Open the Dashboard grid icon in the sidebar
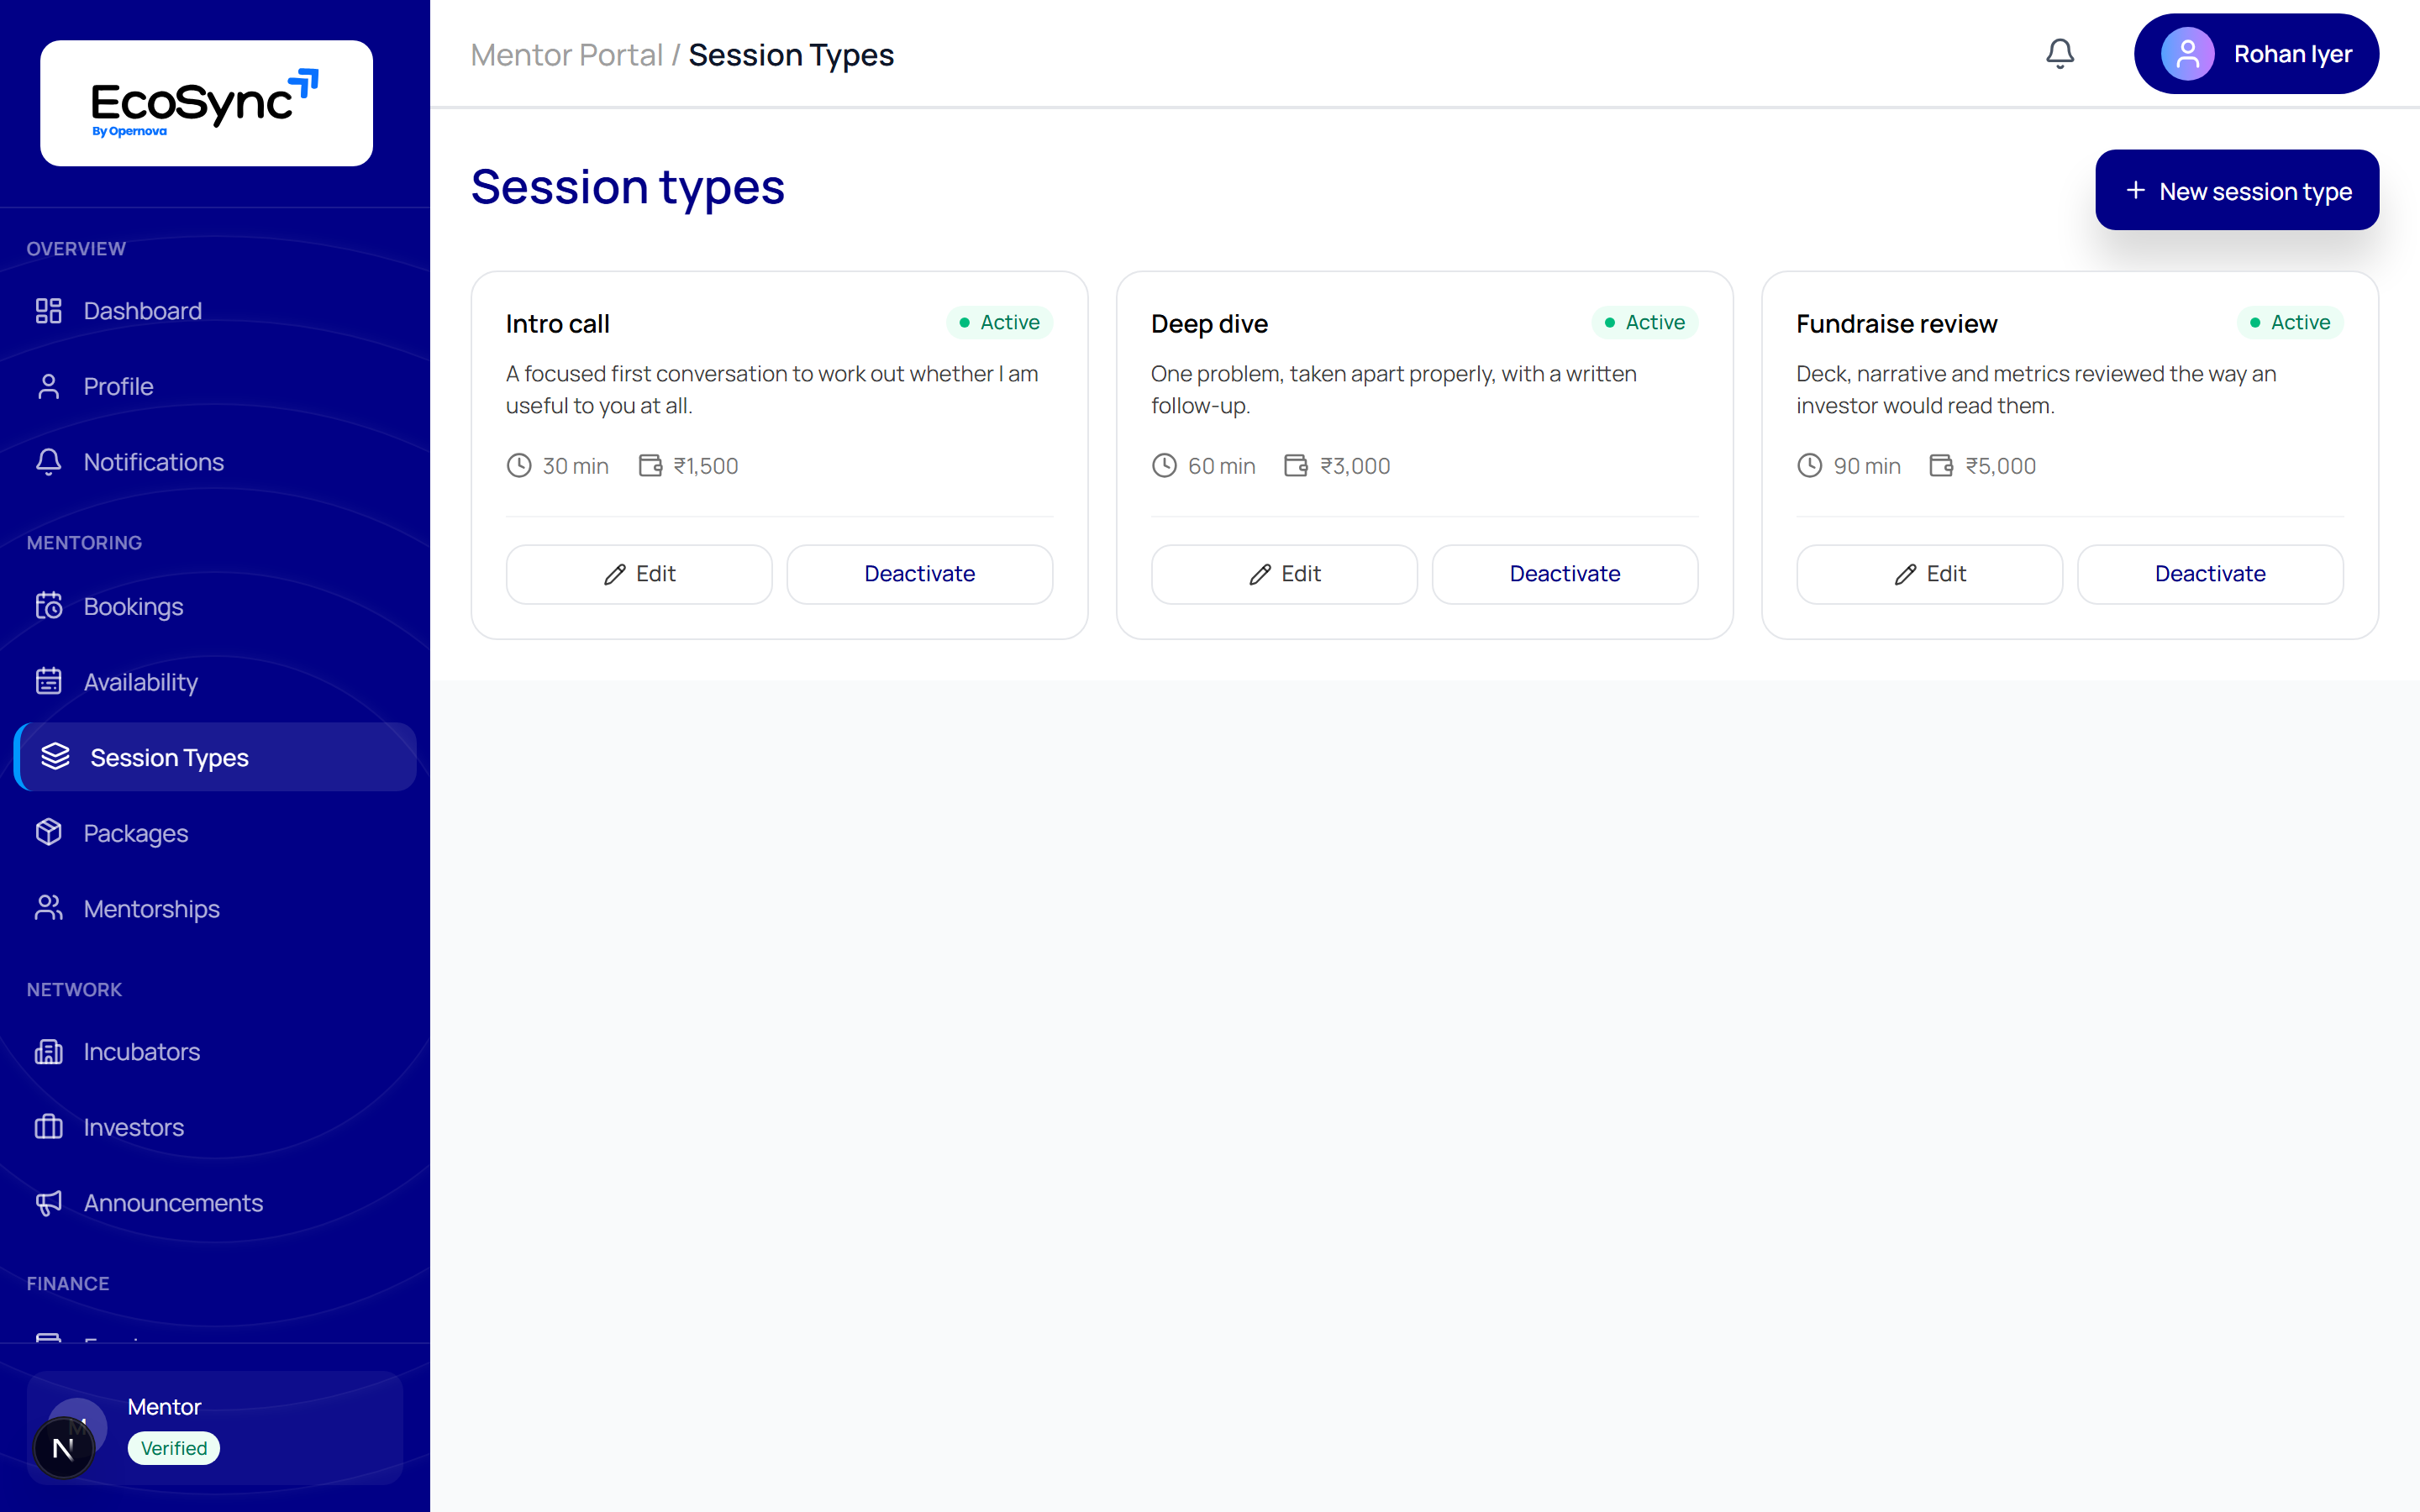 click(x=48, y=311)
